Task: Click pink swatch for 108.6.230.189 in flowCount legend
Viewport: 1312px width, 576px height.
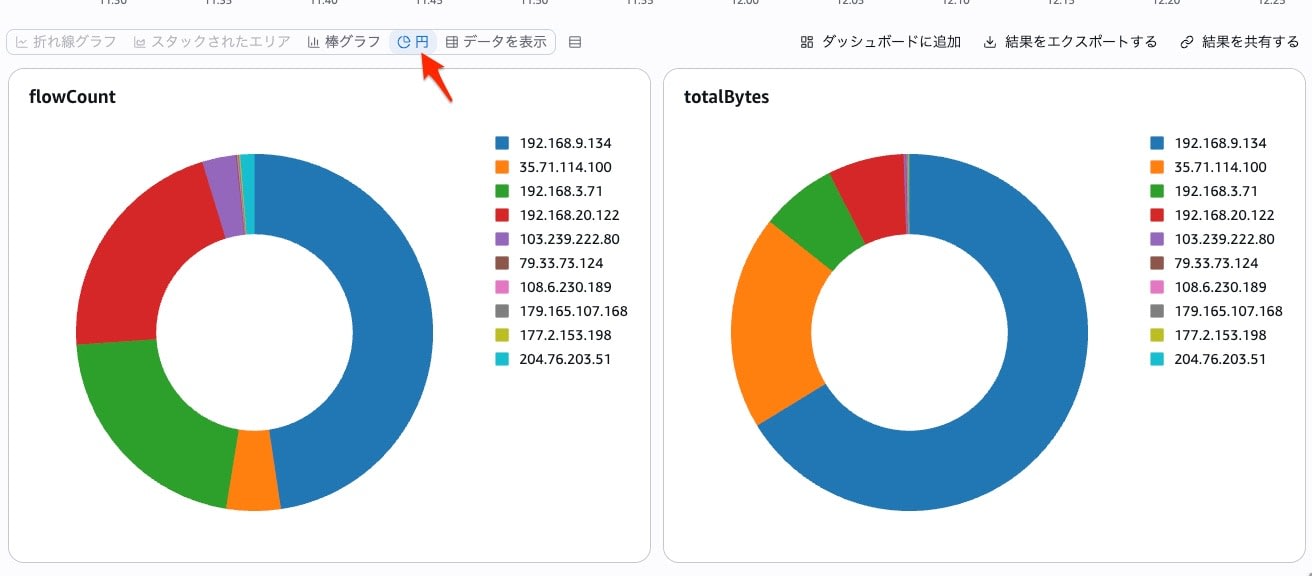Action: click(x=502, y=287)
